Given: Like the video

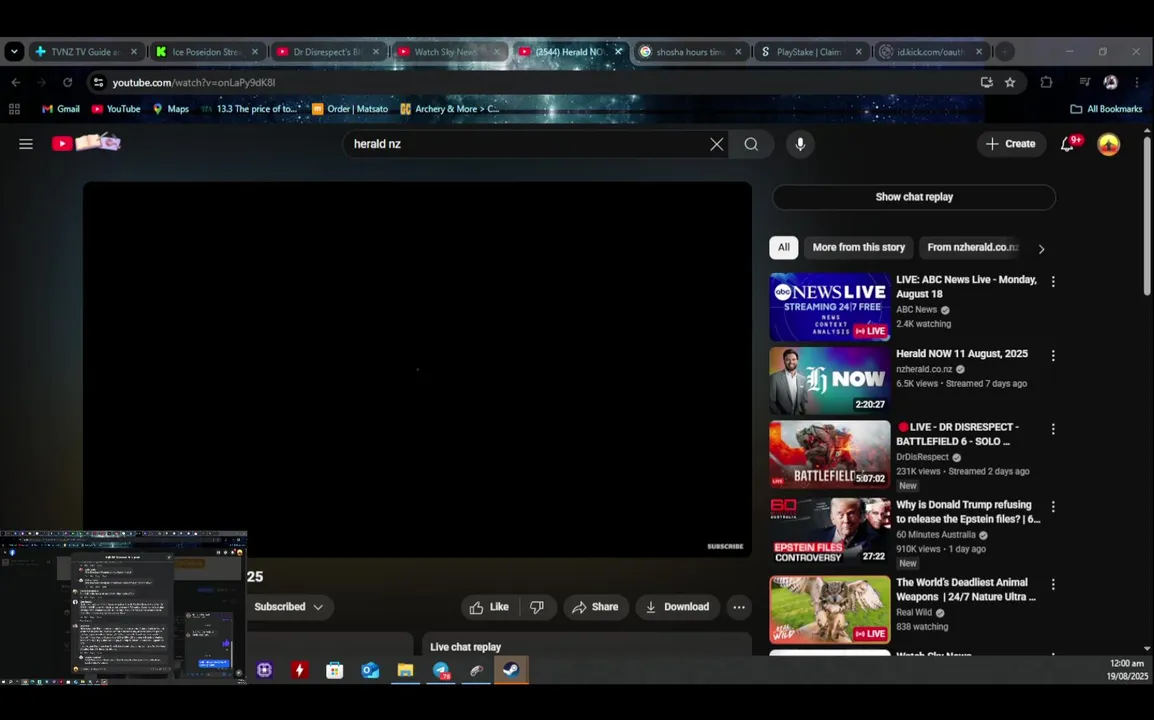Looking at the screenshot, I should pos(489,607).
